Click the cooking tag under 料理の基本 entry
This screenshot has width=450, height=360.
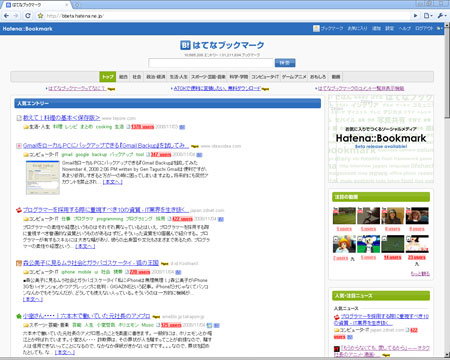pos(104,127)
